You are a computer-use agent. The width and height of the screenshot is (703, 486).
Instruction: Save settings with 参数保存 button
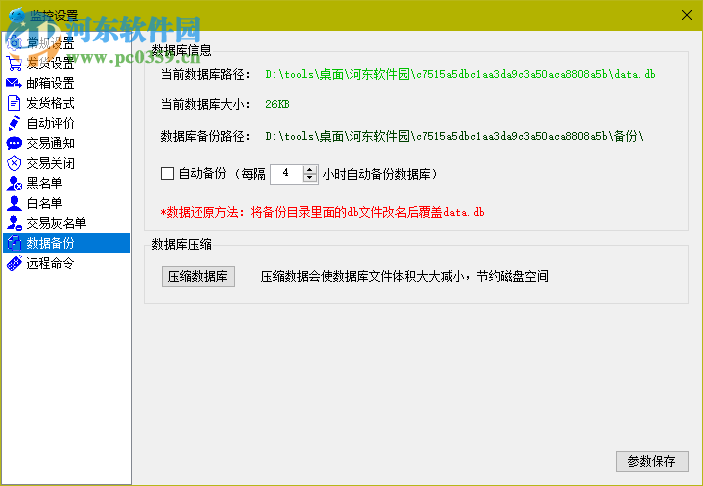652,461
